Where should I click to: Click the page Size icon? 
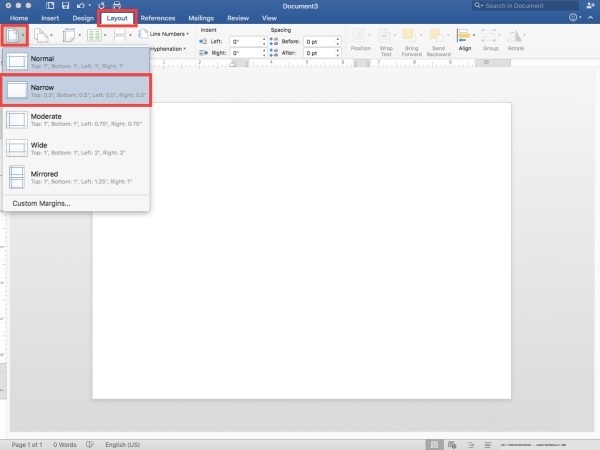pos(69,35)
